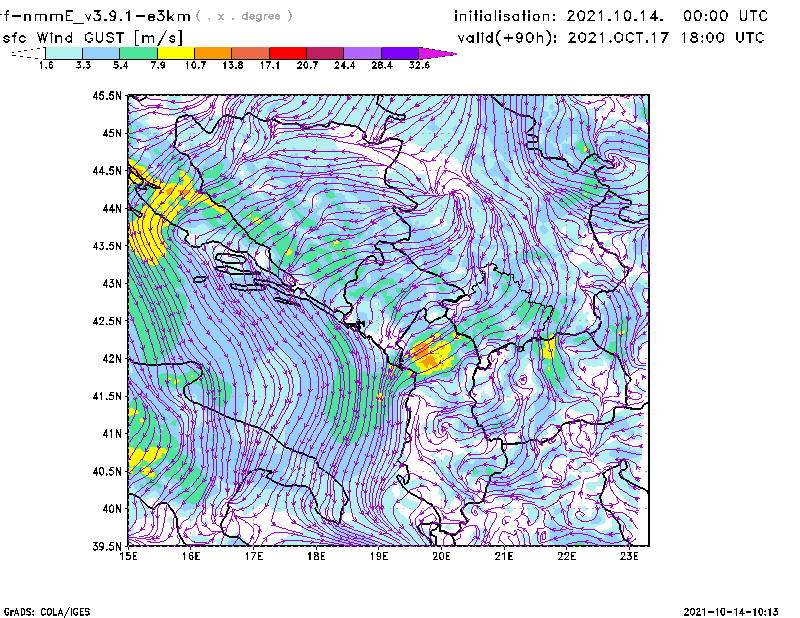Click latitude label 41.5N

click(107, 396)
